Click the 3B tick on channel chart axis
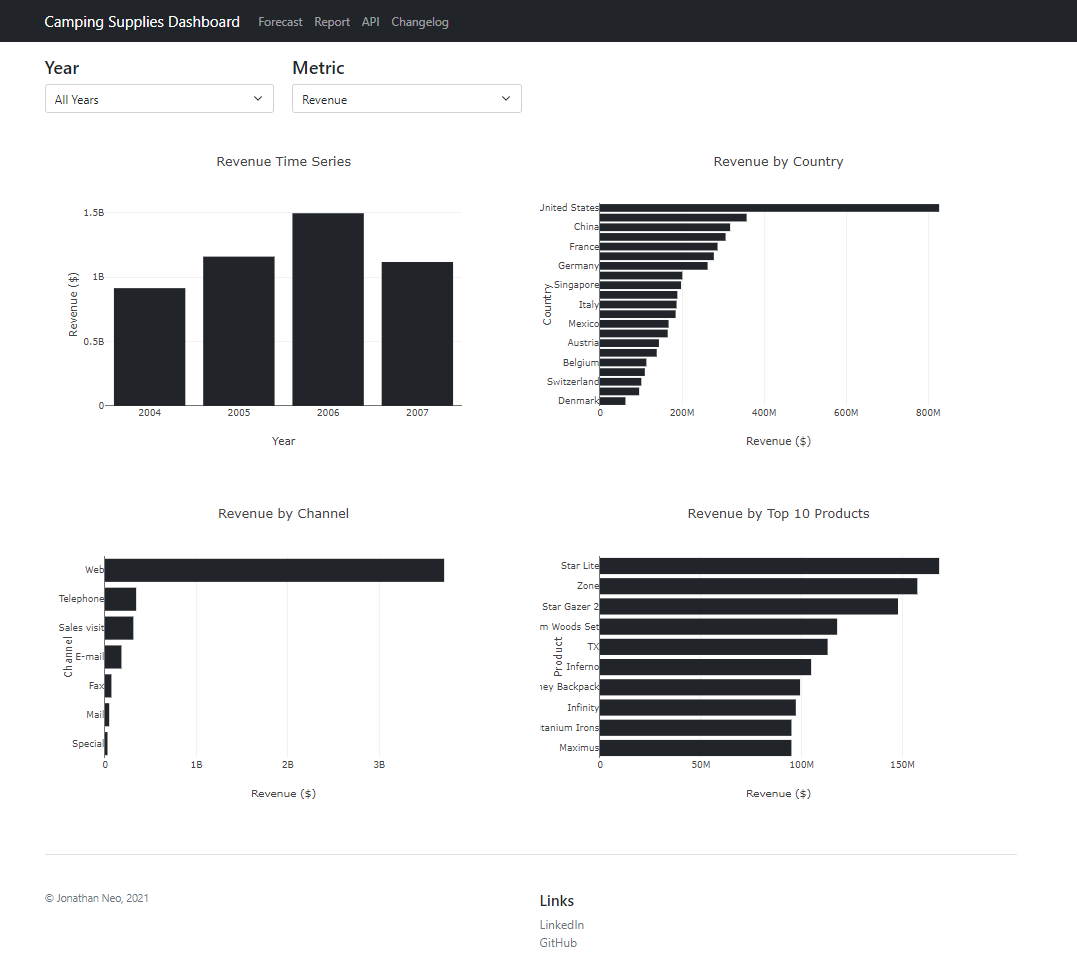 [x=379, y=765]
